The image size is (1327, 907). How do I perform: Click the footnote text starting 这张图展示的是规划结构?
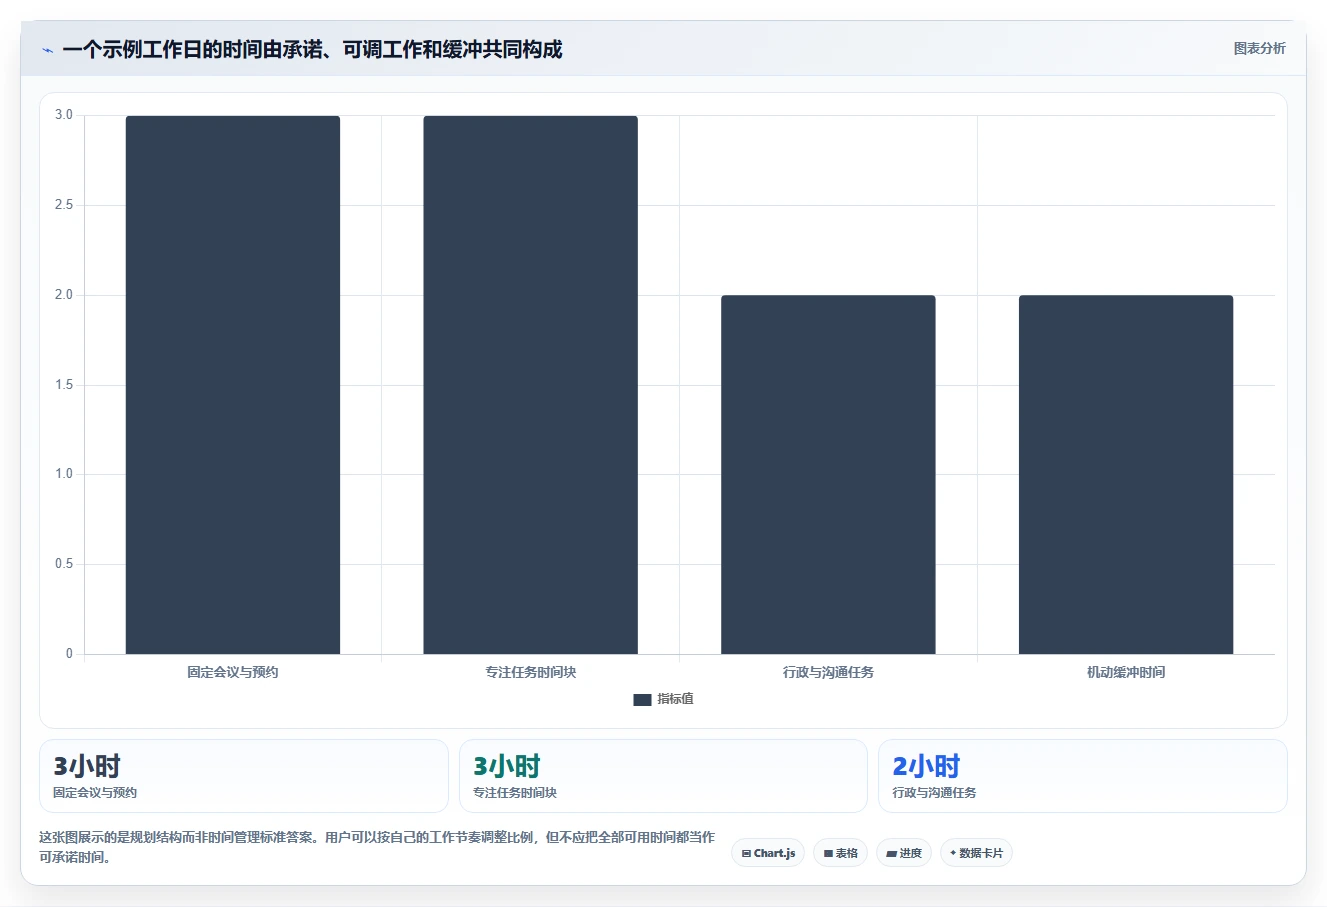tap(377, 847)
